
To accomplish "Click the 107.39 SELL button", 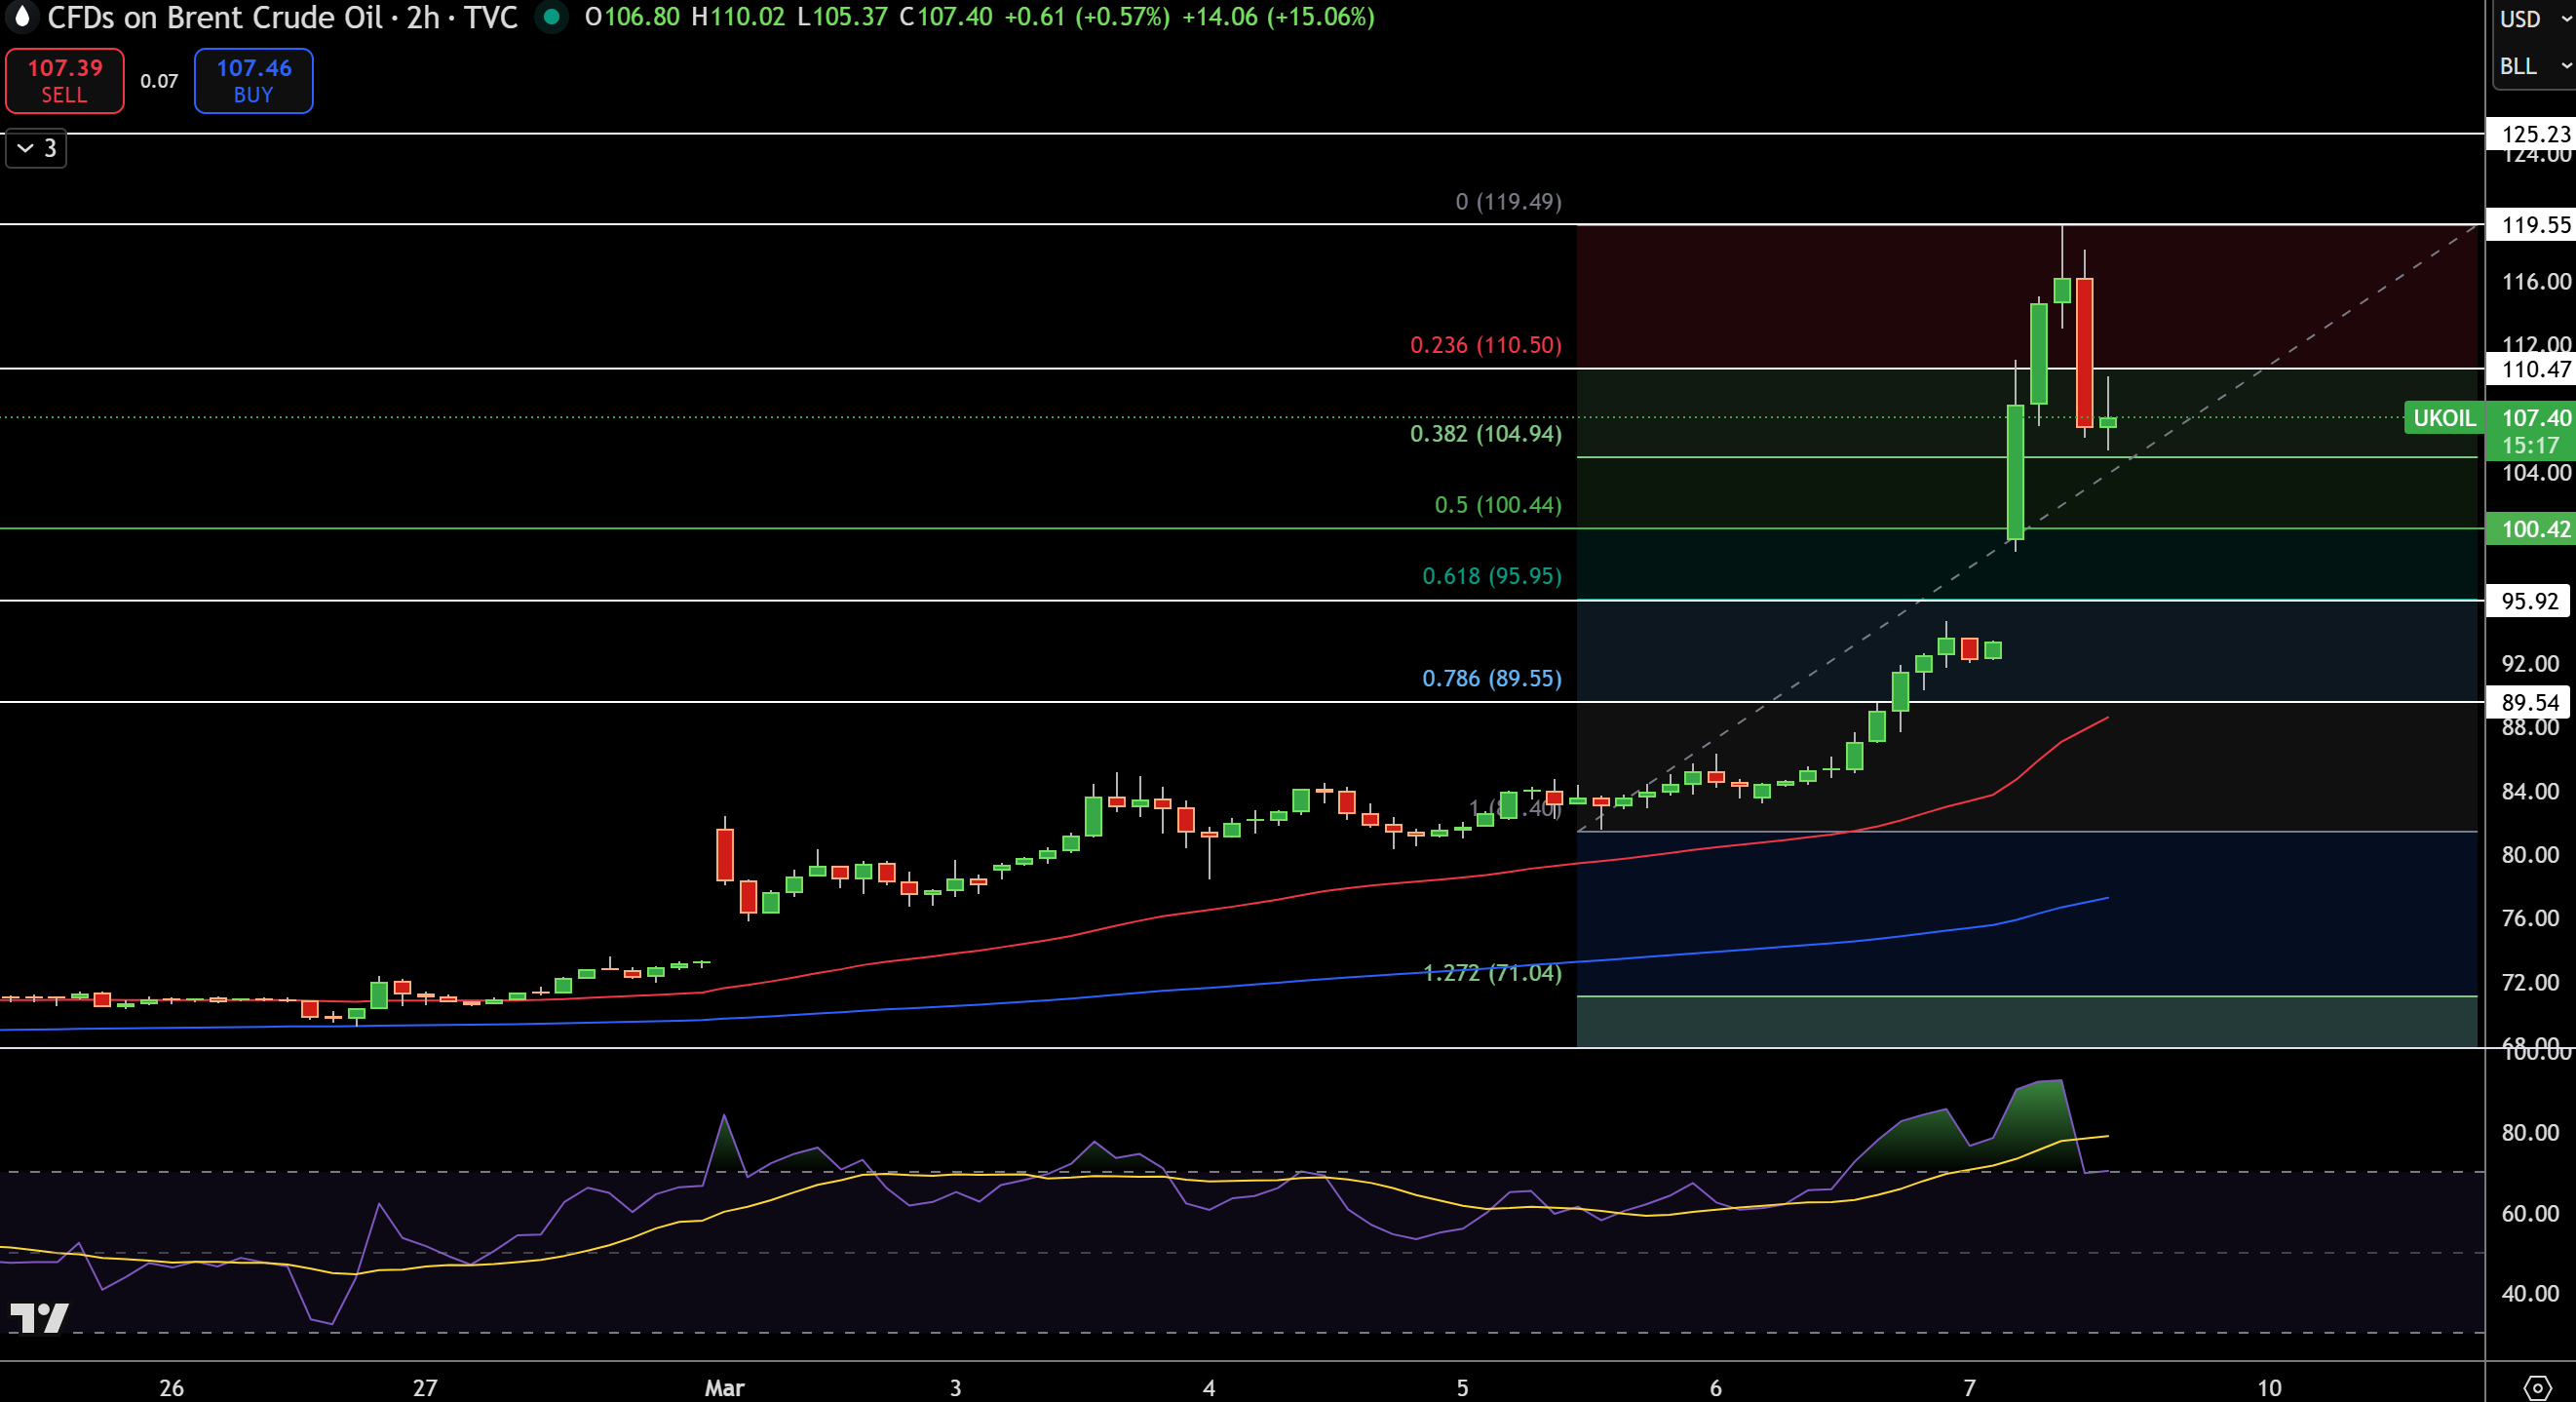I will (65, 81).
